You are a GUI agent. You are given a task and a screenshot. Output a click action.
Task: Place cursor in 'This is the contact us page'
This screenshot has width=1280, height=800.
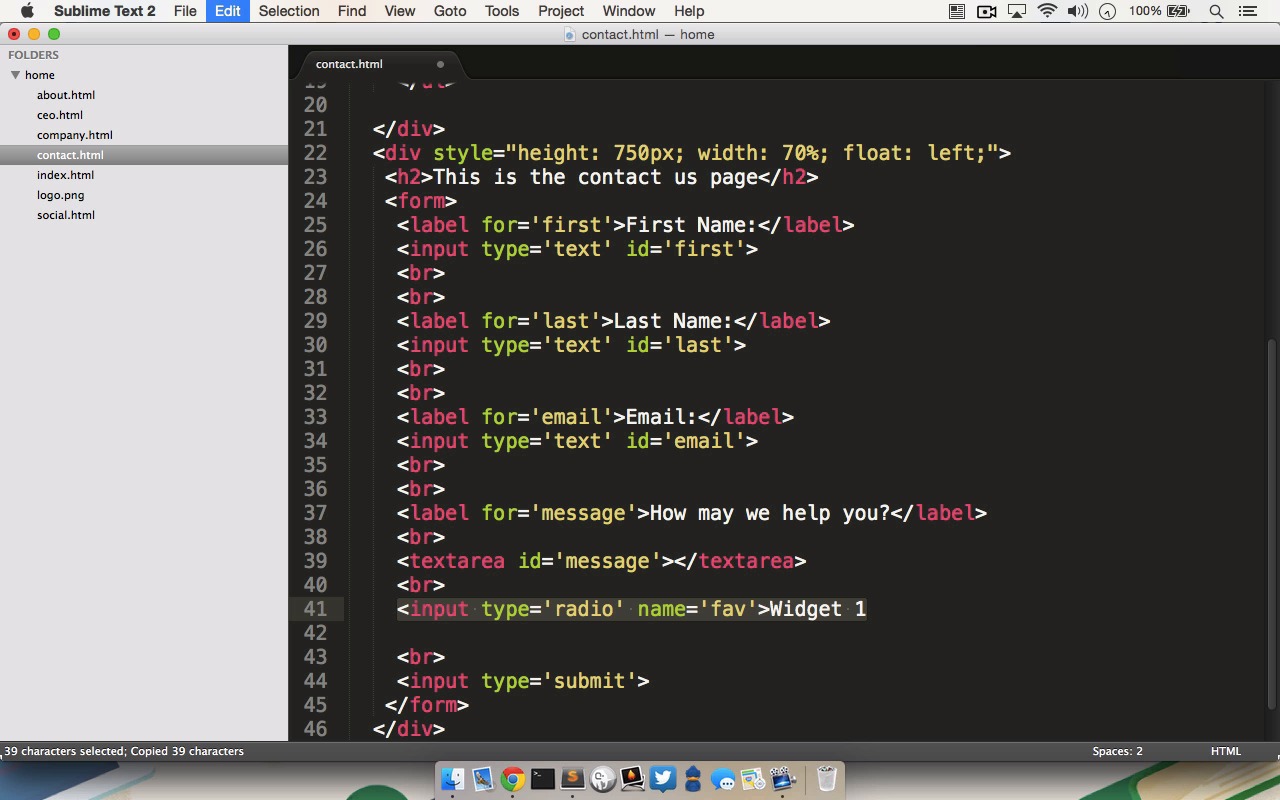[x=596, y=177]
